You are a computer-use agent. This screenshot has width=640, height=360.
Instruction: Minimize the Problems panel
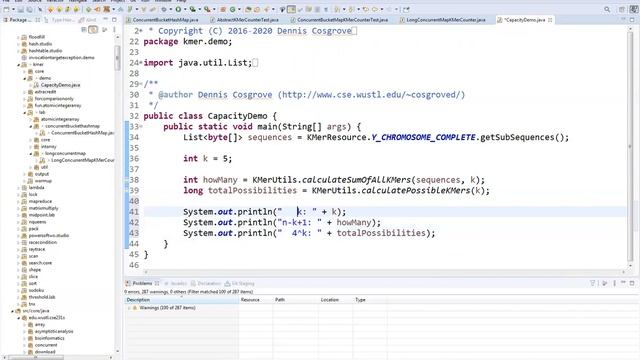(623, 282)
